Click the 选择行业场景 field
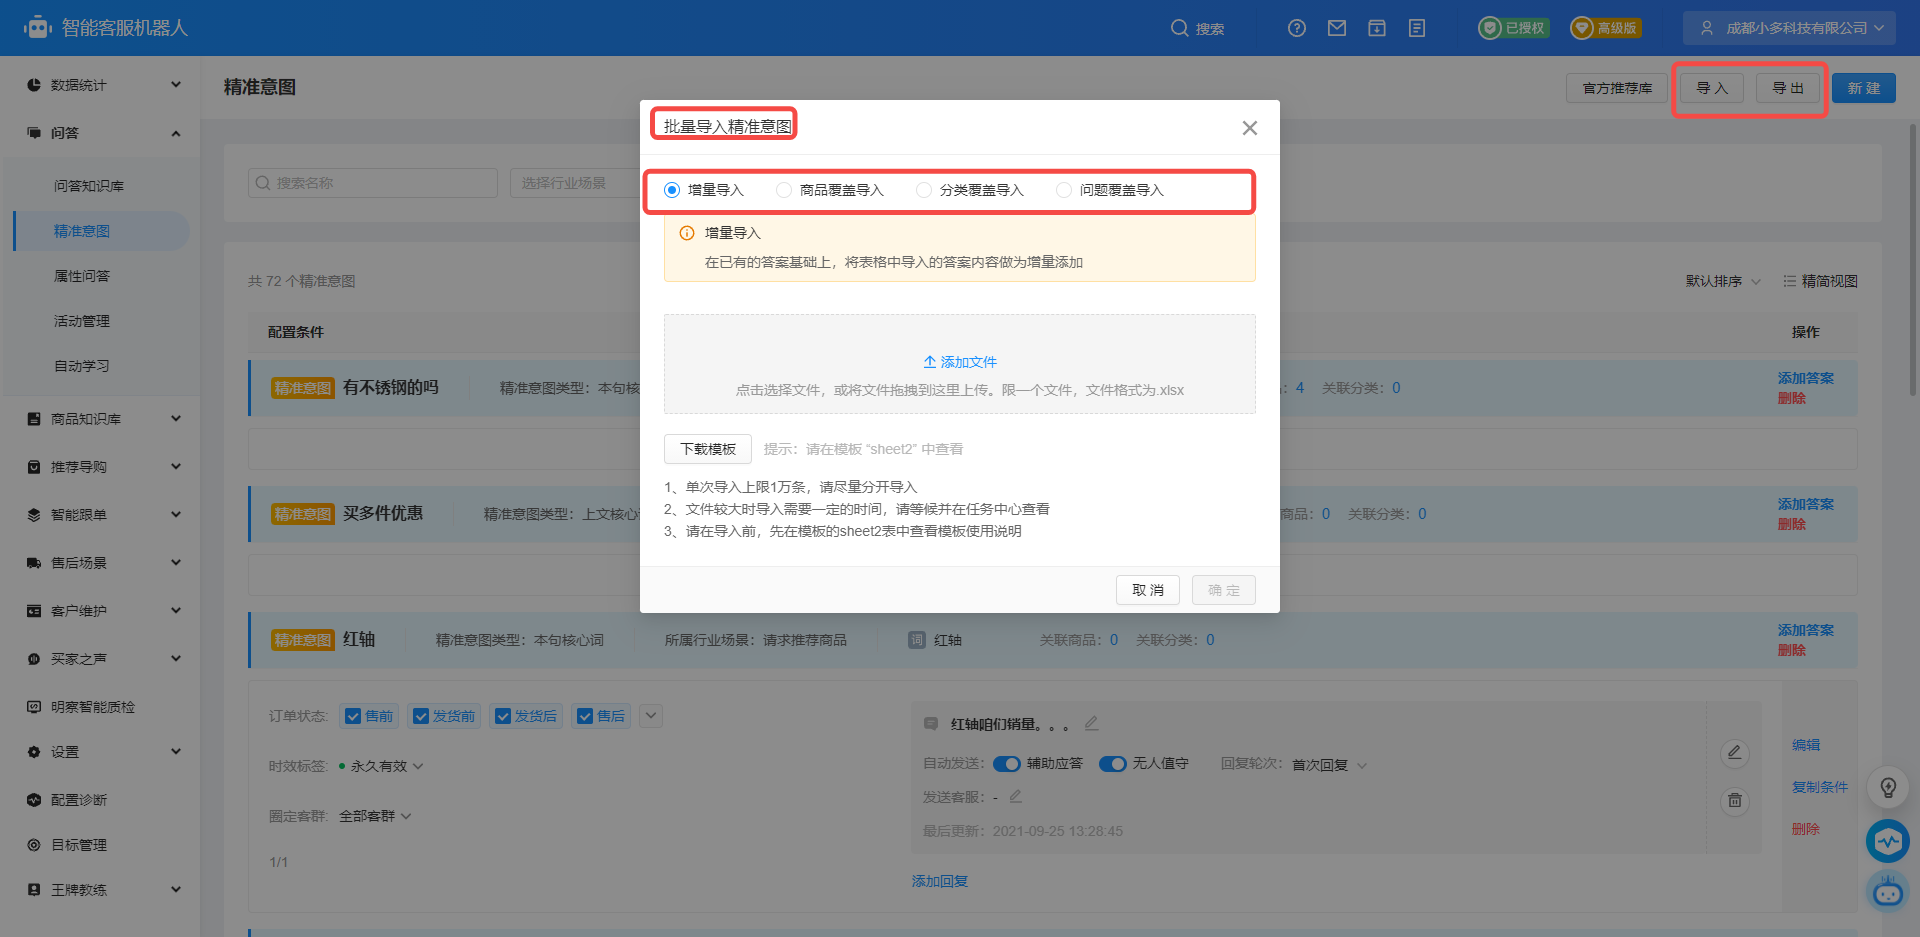The height and width of the screenshot is (937, 1920). pyautogui.click(x=575, y=183)
